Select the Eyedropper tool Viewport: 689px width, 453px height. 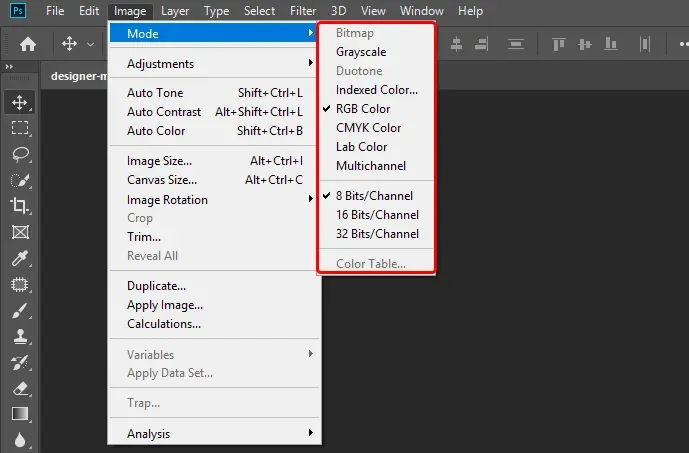(x=20, y=258)
